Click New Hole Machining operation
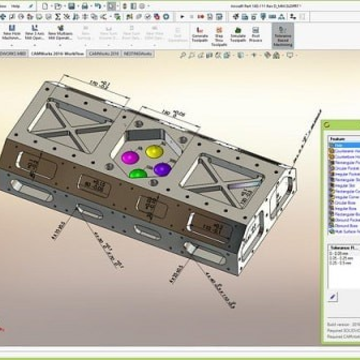The height and width of the screenshot is (360, 360). click(x=12, y=33)
